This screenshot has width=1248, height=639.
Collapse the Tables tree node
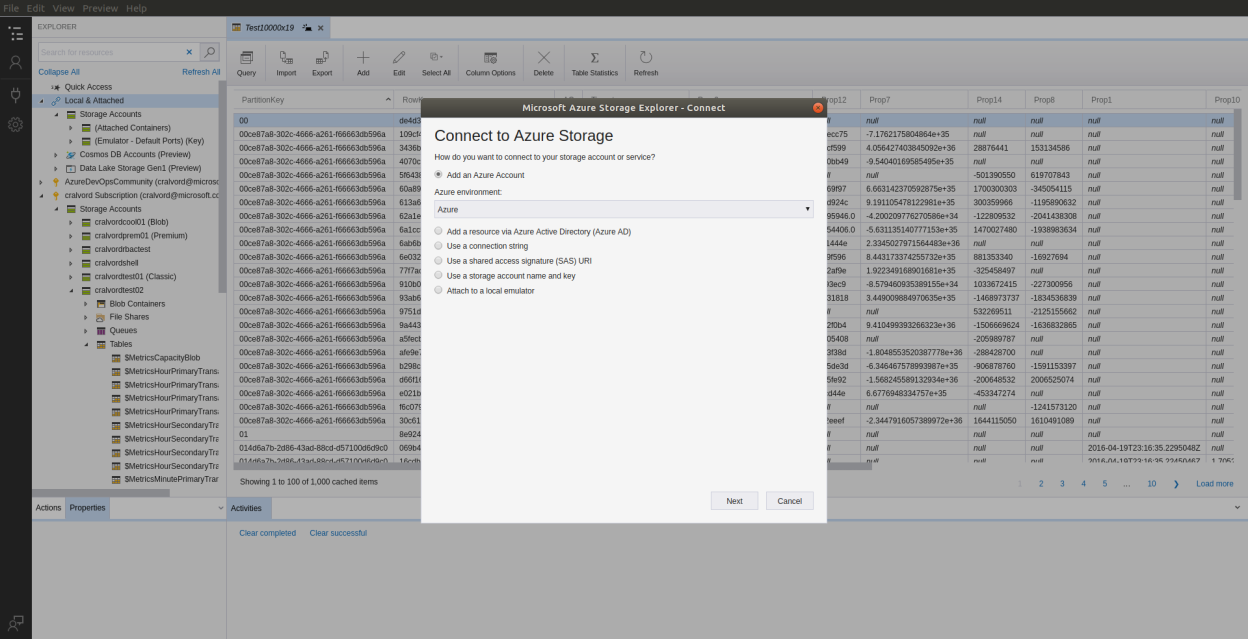click(86, 344)
